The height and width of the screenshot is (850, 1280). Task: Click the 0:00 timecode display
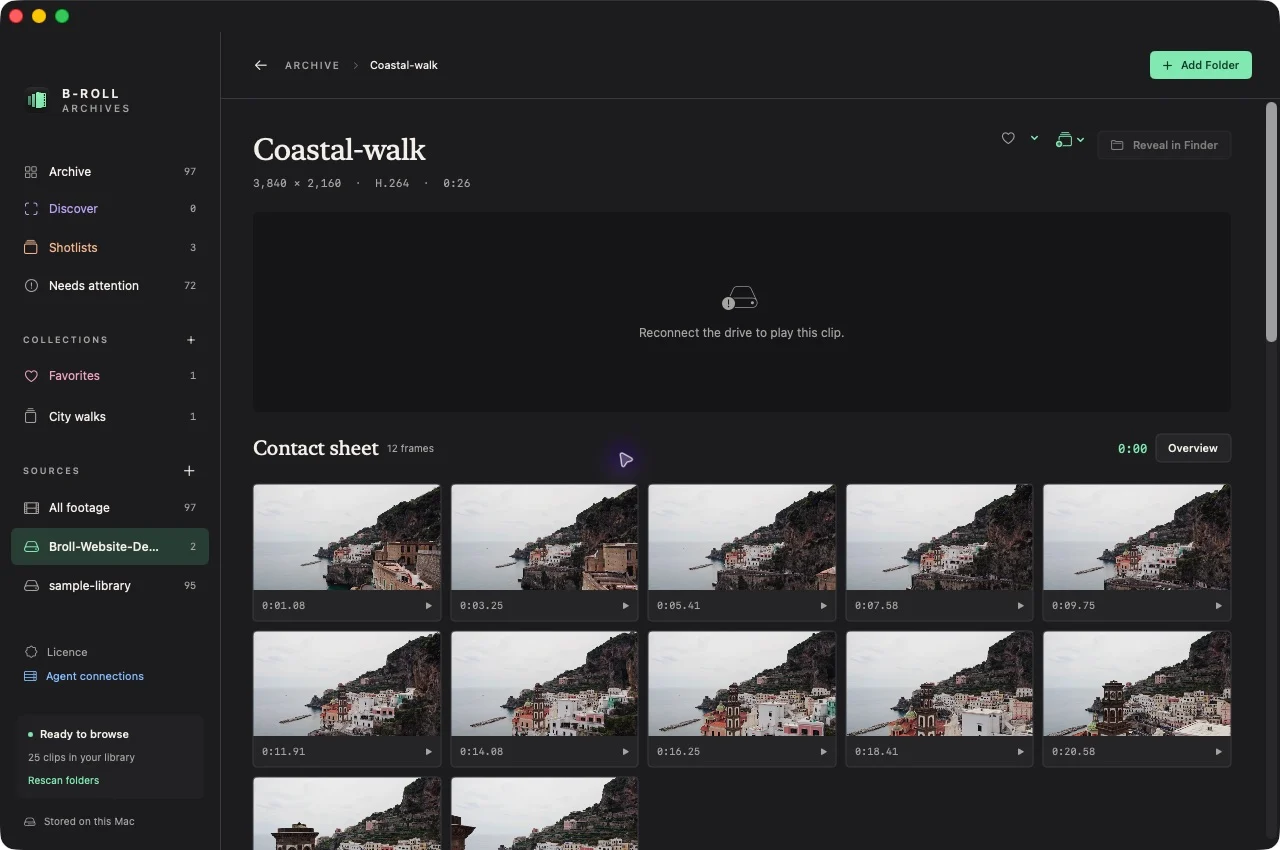(1132, 449)
